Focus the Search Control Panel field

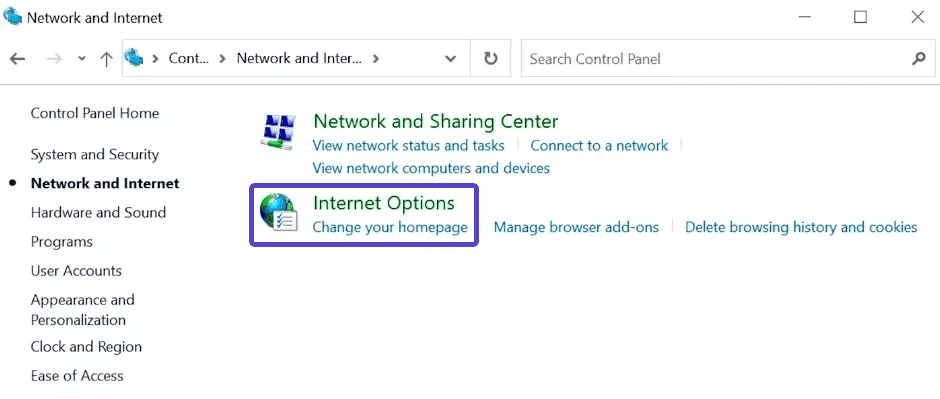[713, 59]
